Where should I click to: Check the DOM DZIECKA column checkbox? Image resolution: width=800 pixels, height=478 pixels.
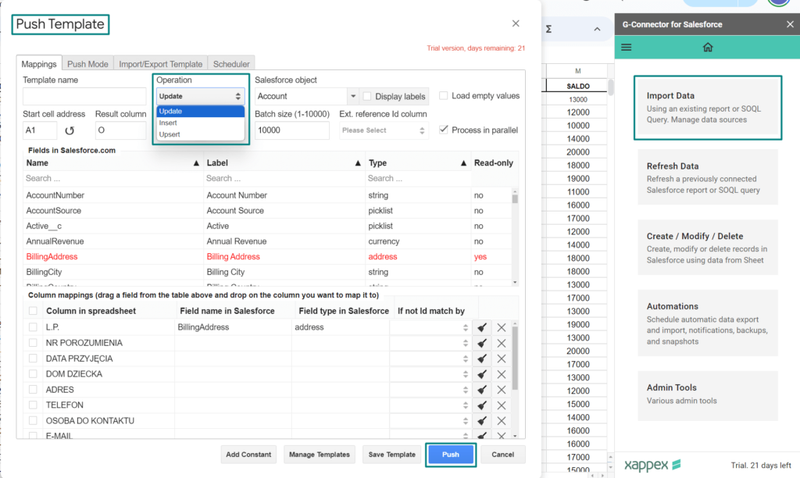[x=33, y=374]
